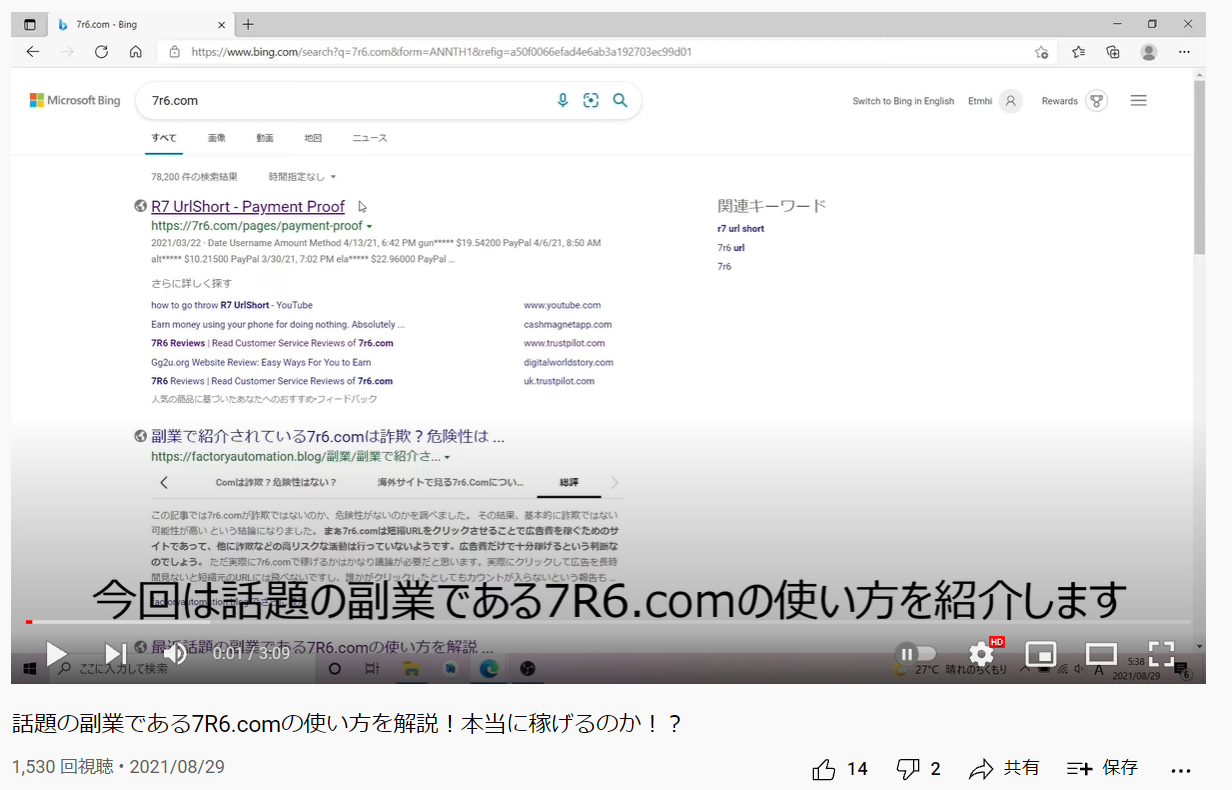Viewport: 1232px width, 790px height.
Task: Select the すべて results tab
Action: click(x=164, y=138)
